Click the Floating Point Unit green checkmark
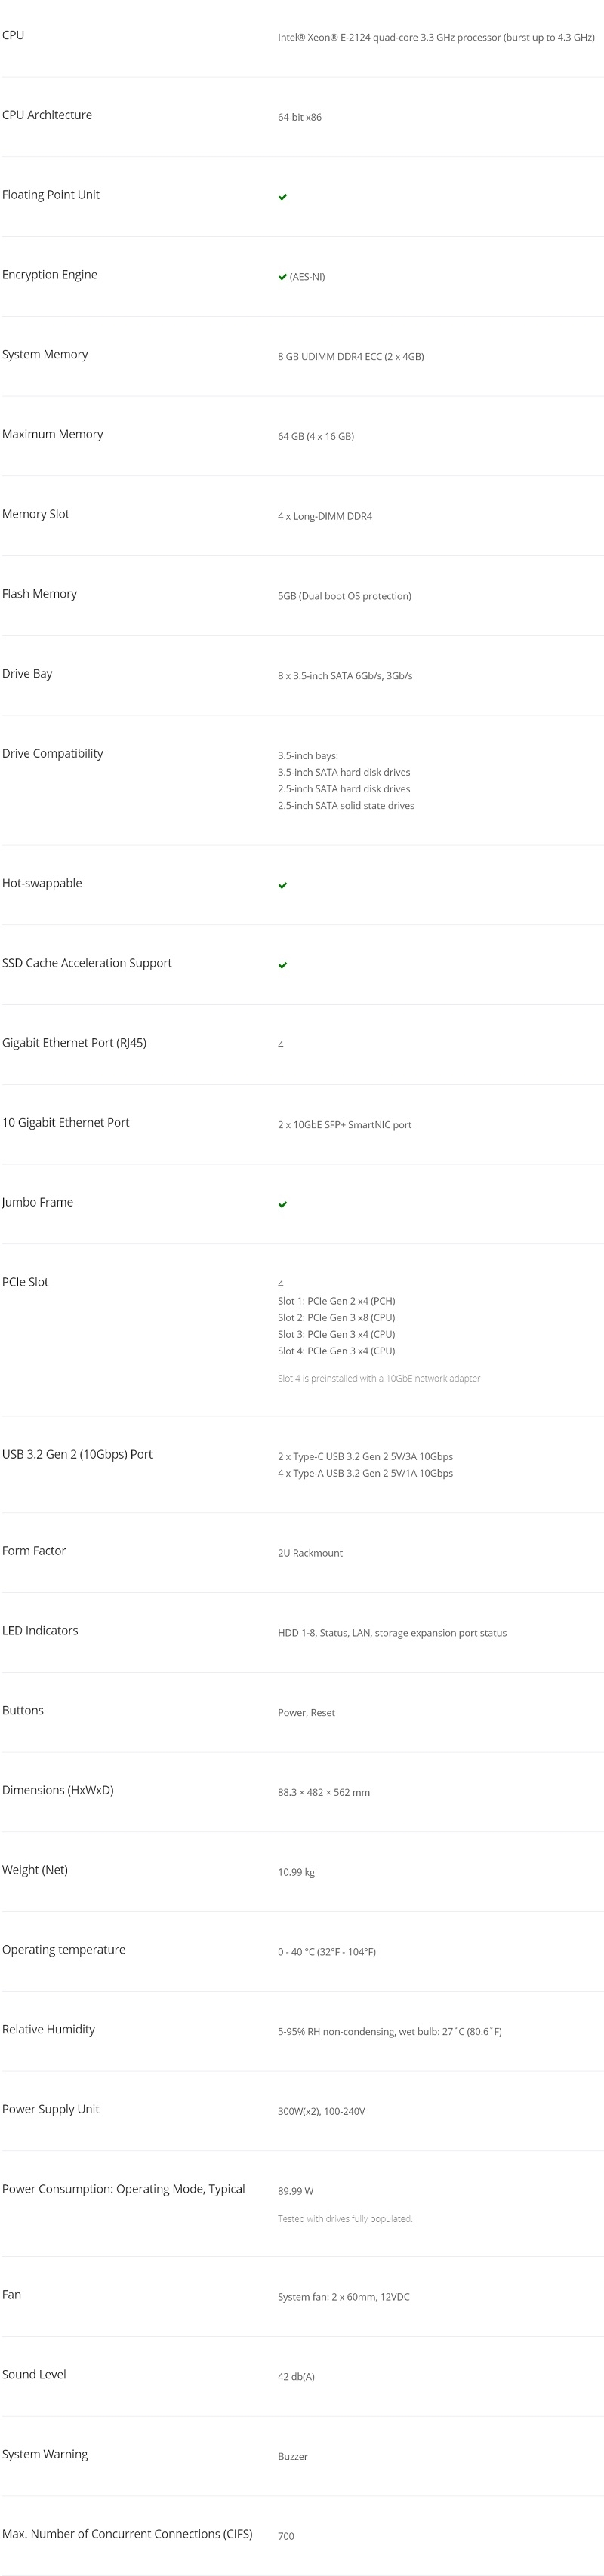 tap(283, 197)
